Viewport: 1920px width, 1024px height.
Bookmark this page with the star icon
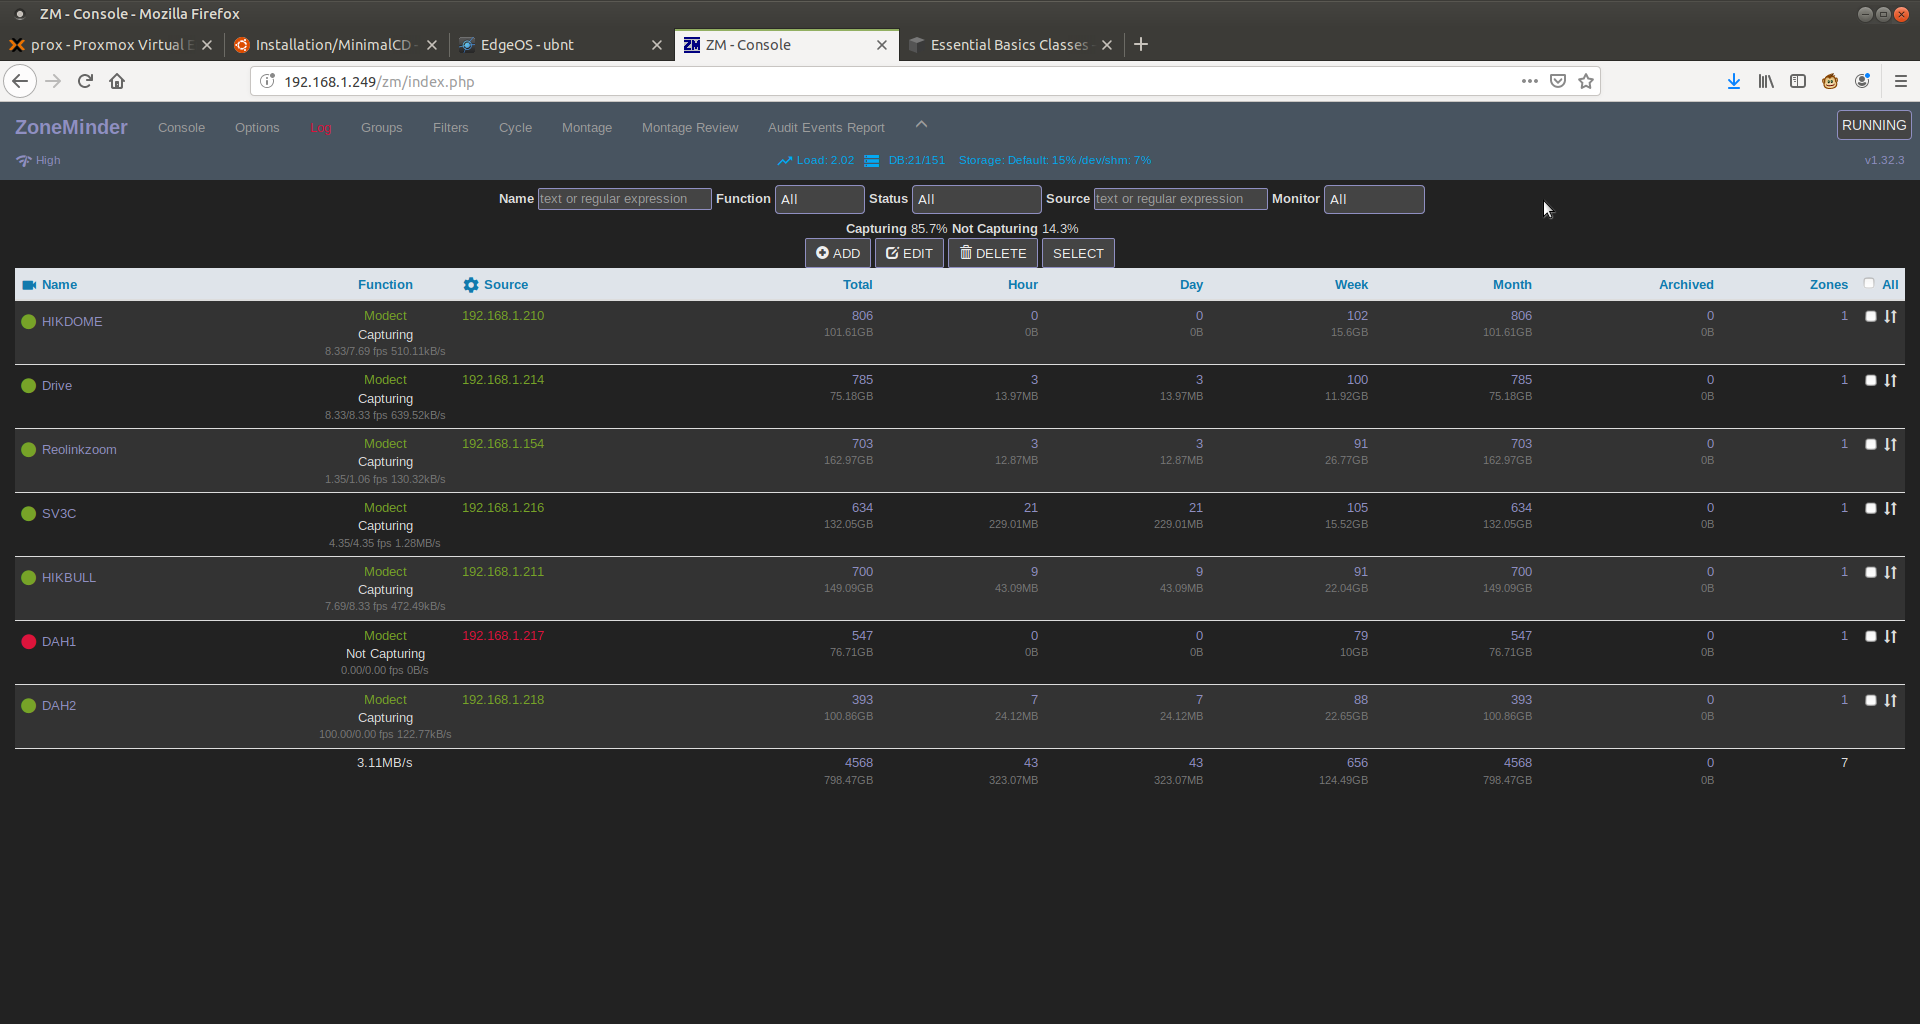(x=1586, y=81)
